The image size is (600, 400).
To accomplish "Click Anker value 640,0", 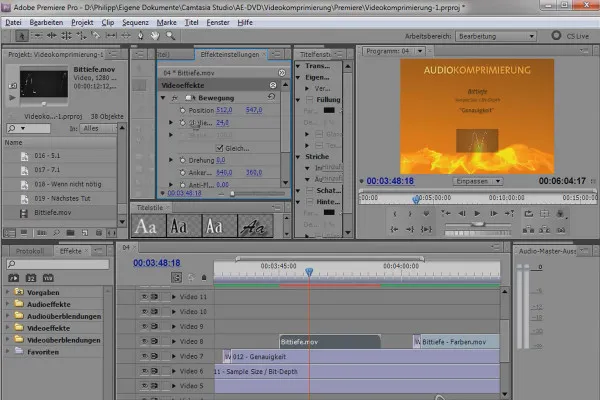I will click(x=224, y=173).
